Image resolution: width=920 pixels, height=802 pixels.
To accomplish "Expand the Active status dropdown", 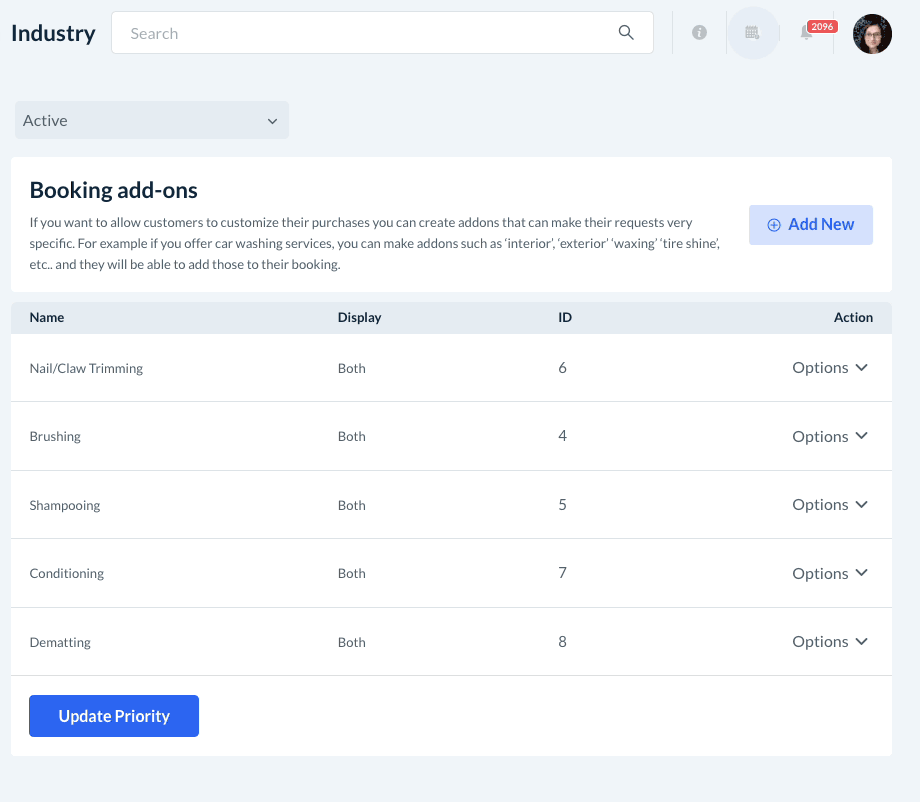I will pos(151,120).
